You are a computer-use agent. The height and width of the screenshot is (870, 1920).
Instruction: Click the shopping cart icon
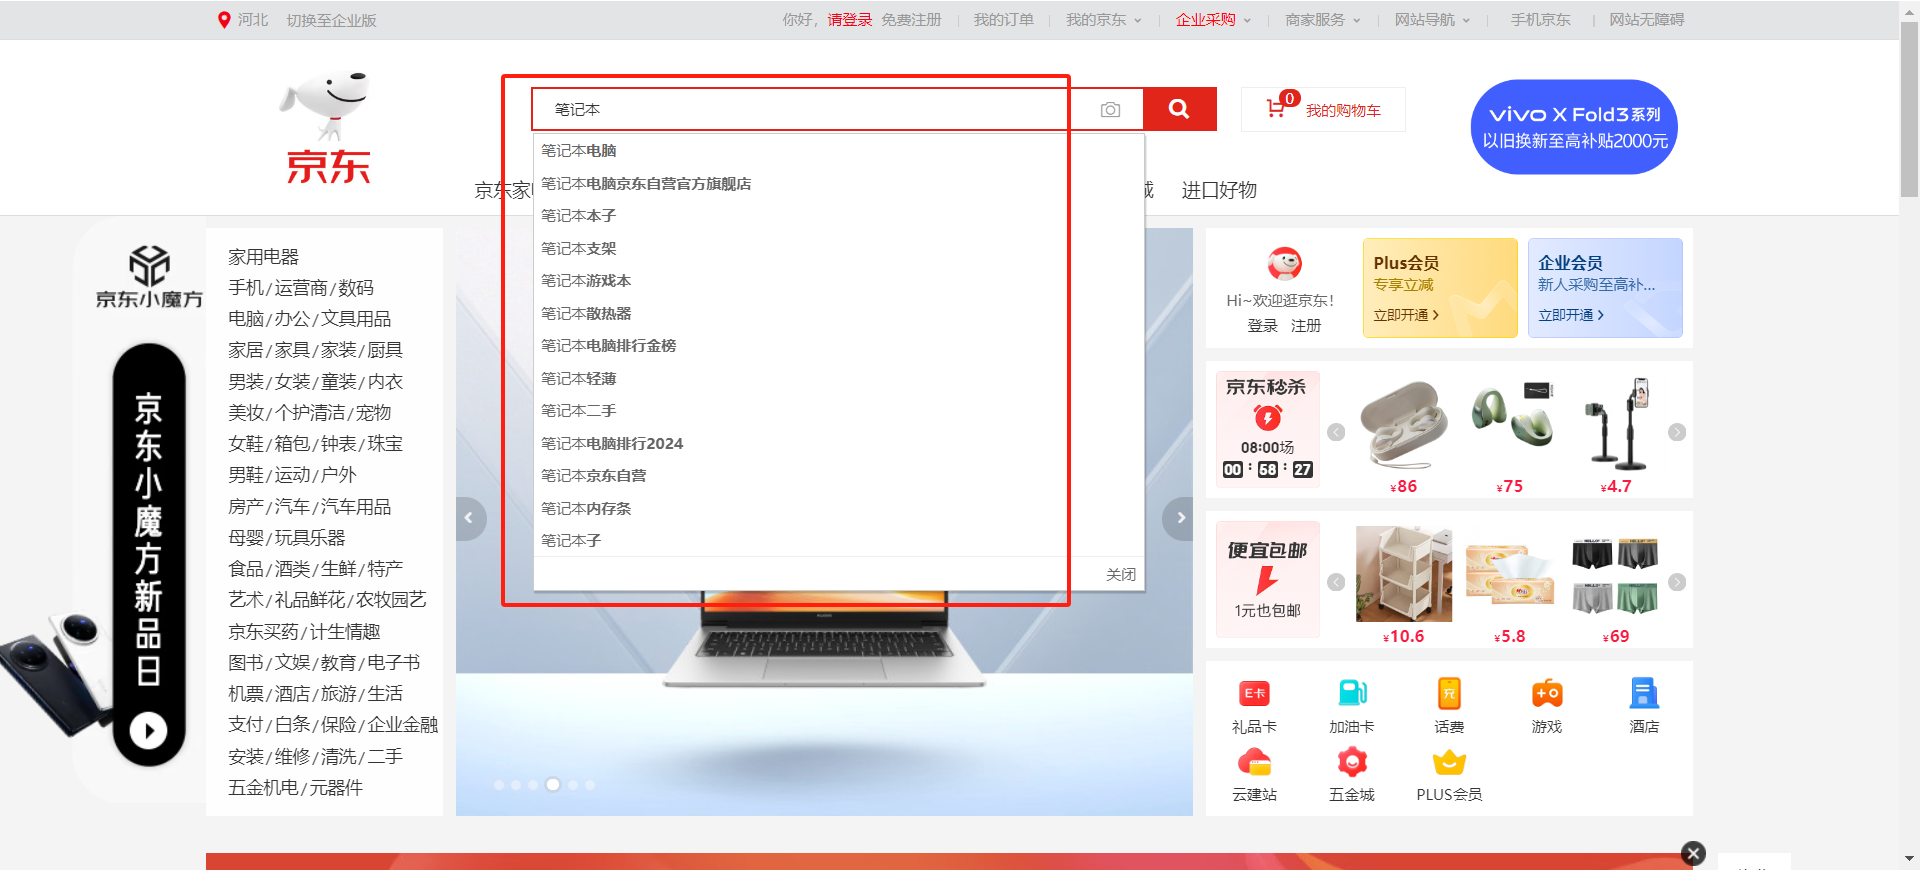point(1276,108)
